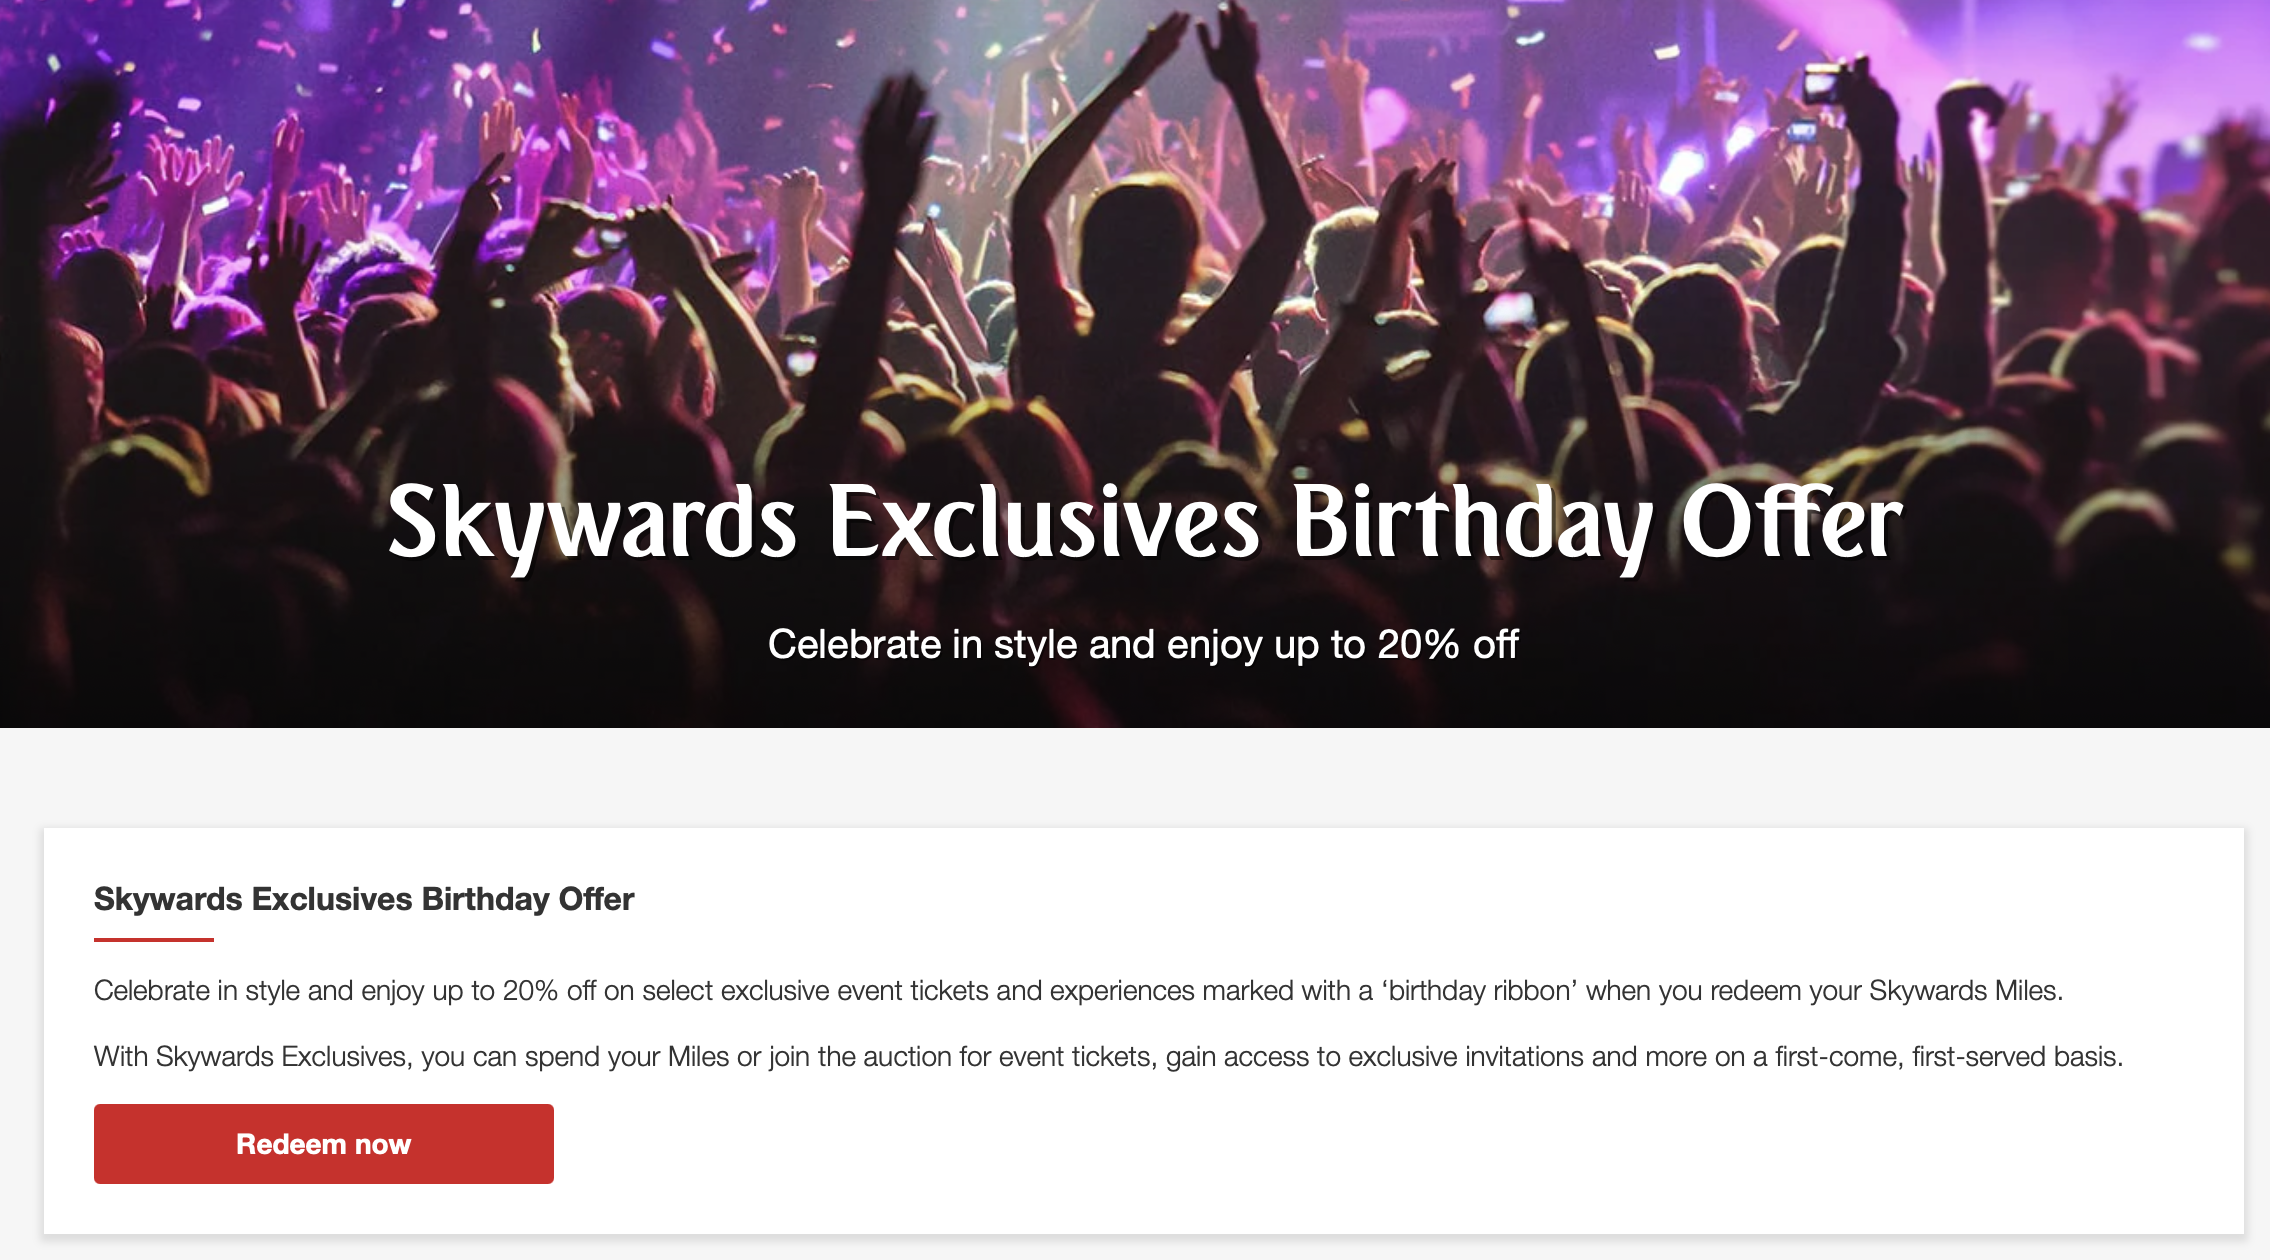Click the red underline below the card heading
Viewport: 2270px width, 1260px height.
pyautogui.click(x=154, y=941)
